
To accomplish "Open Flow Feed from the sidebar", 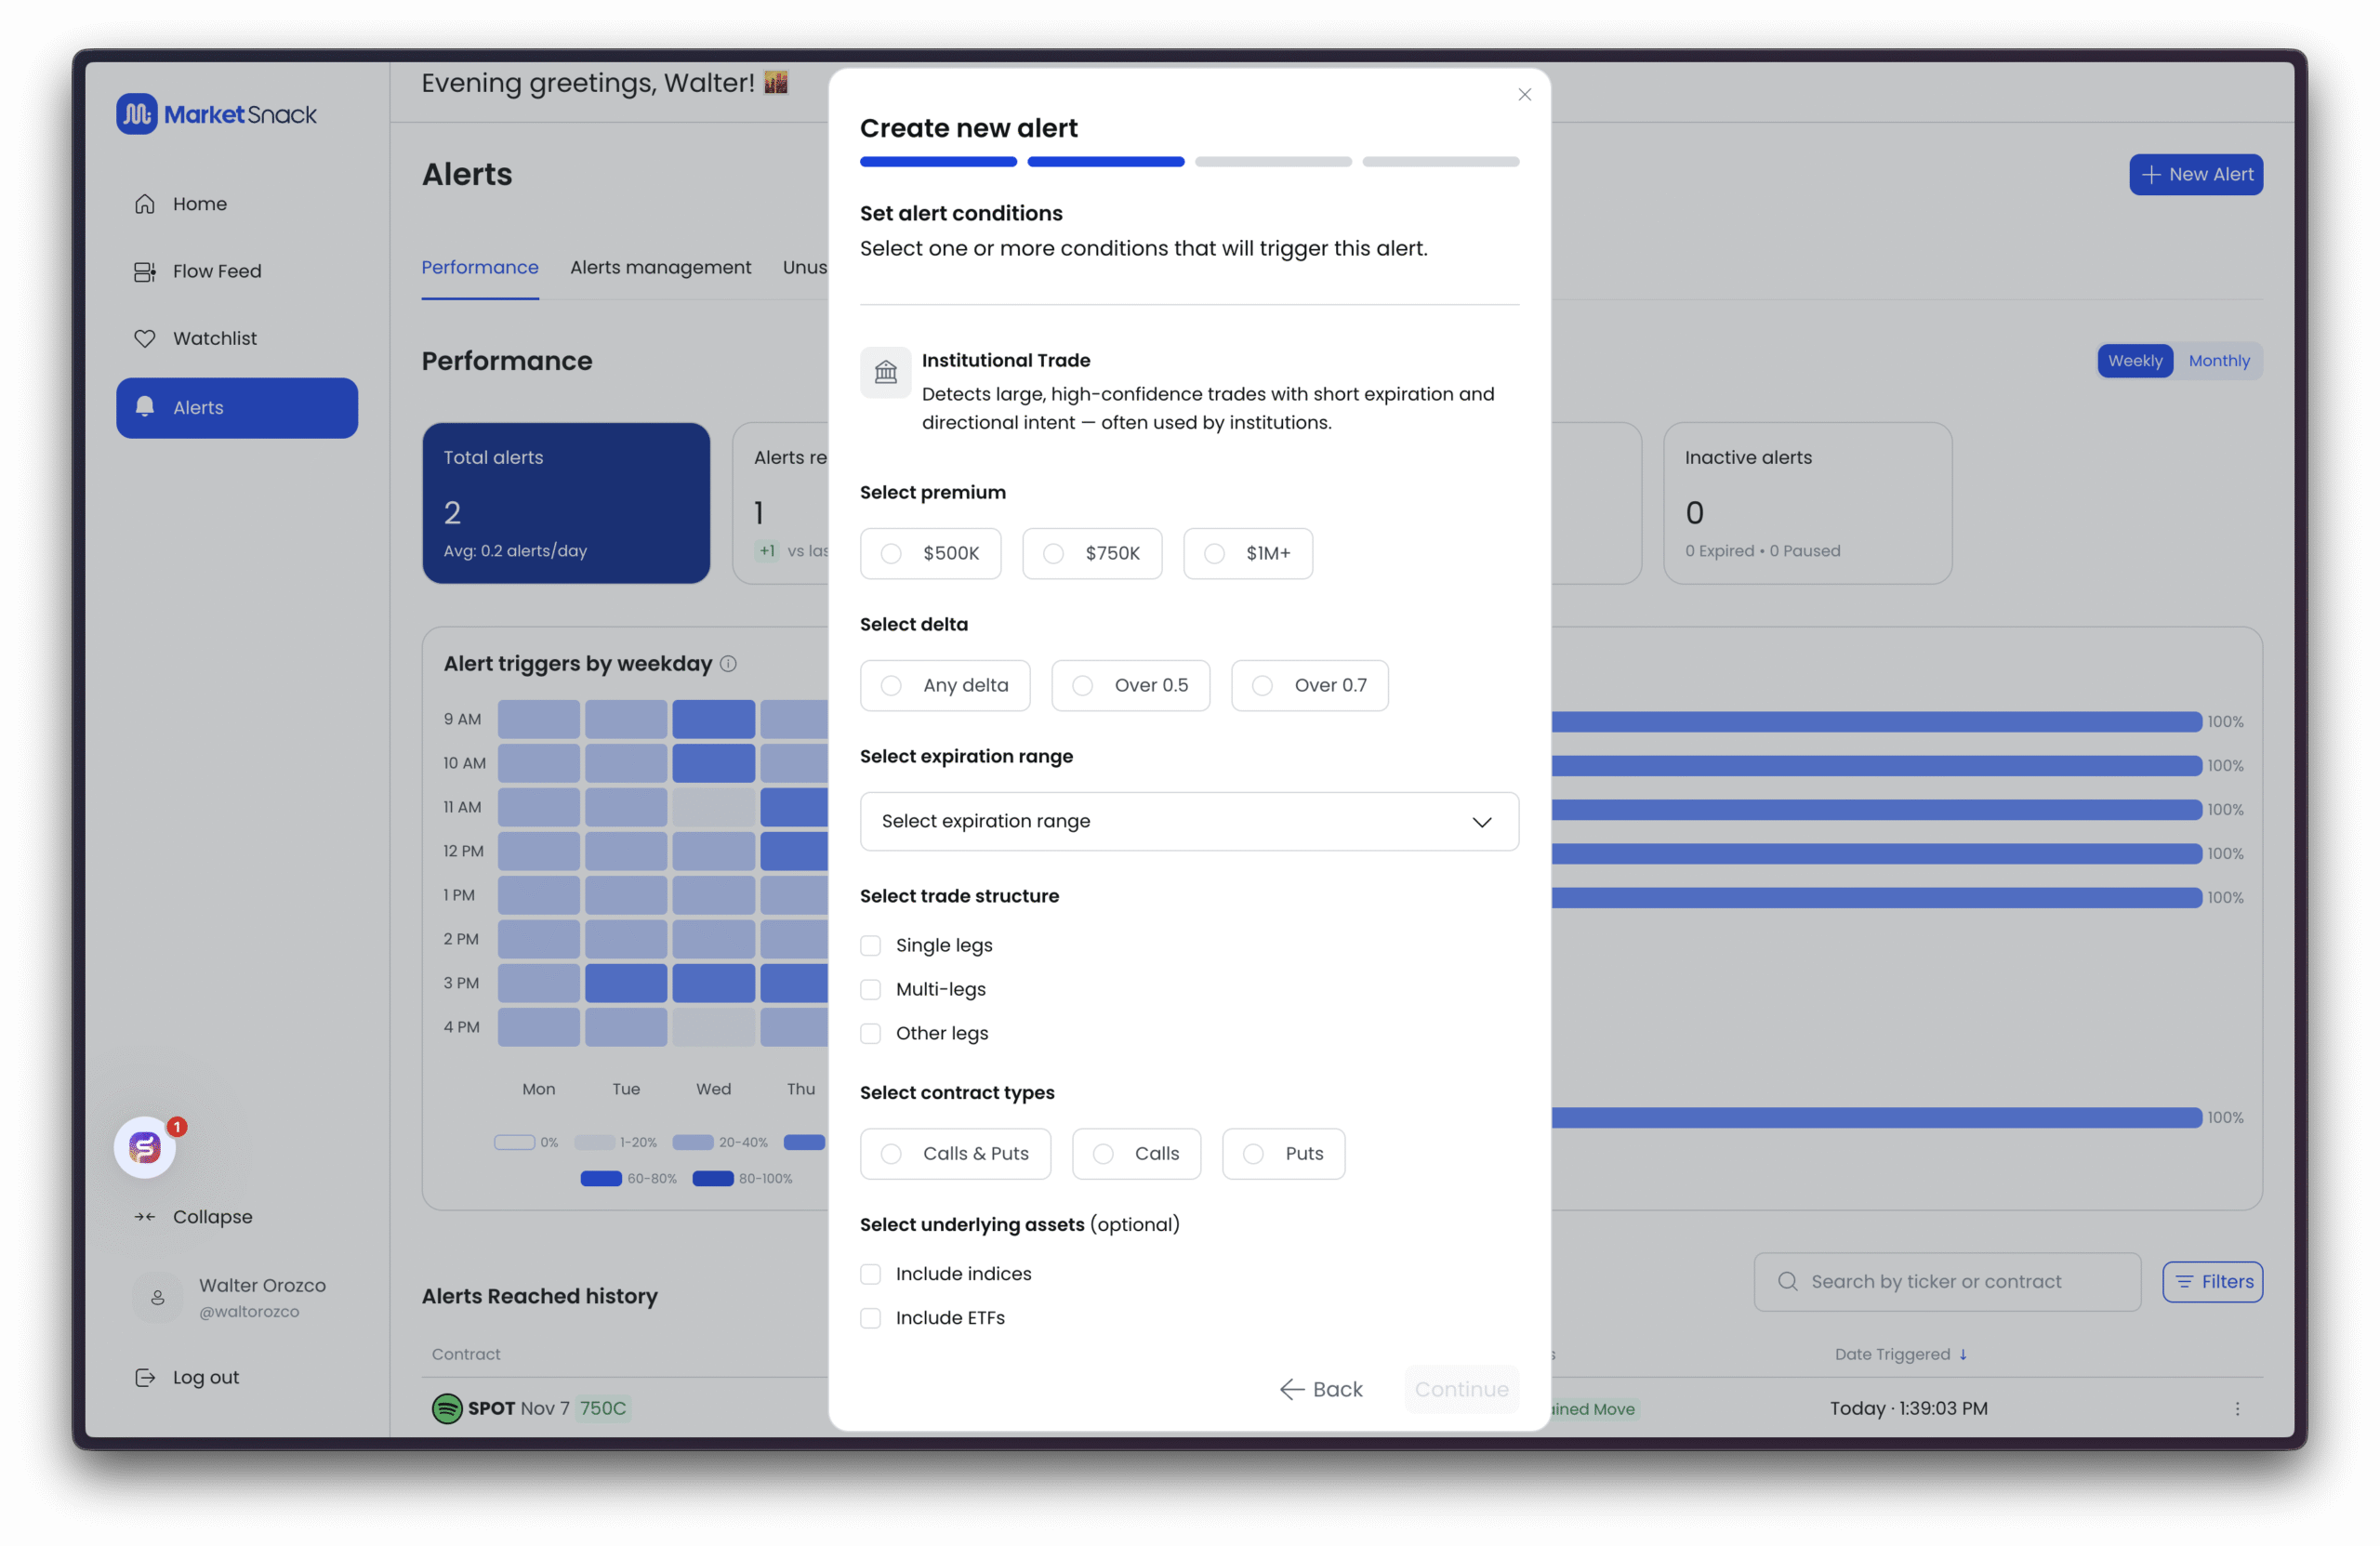I will click(215, 271).
